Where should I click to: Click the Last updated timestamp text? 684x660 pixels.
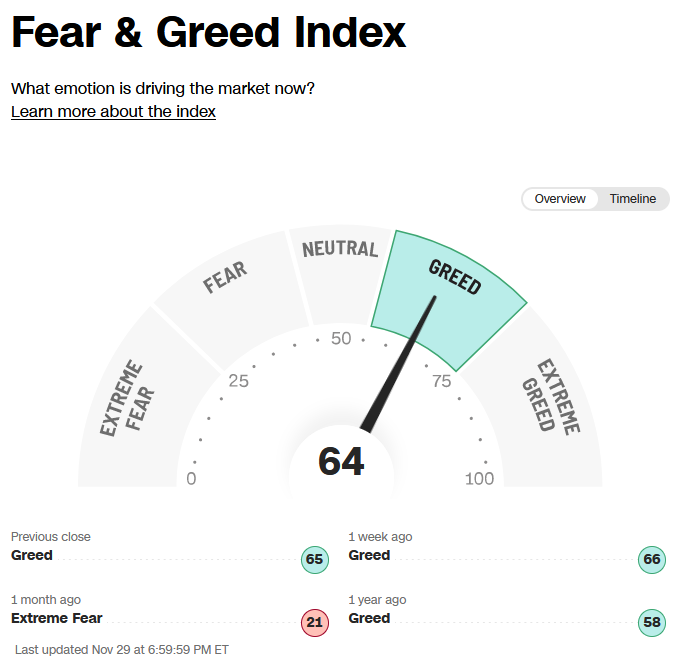click(122, 650)
